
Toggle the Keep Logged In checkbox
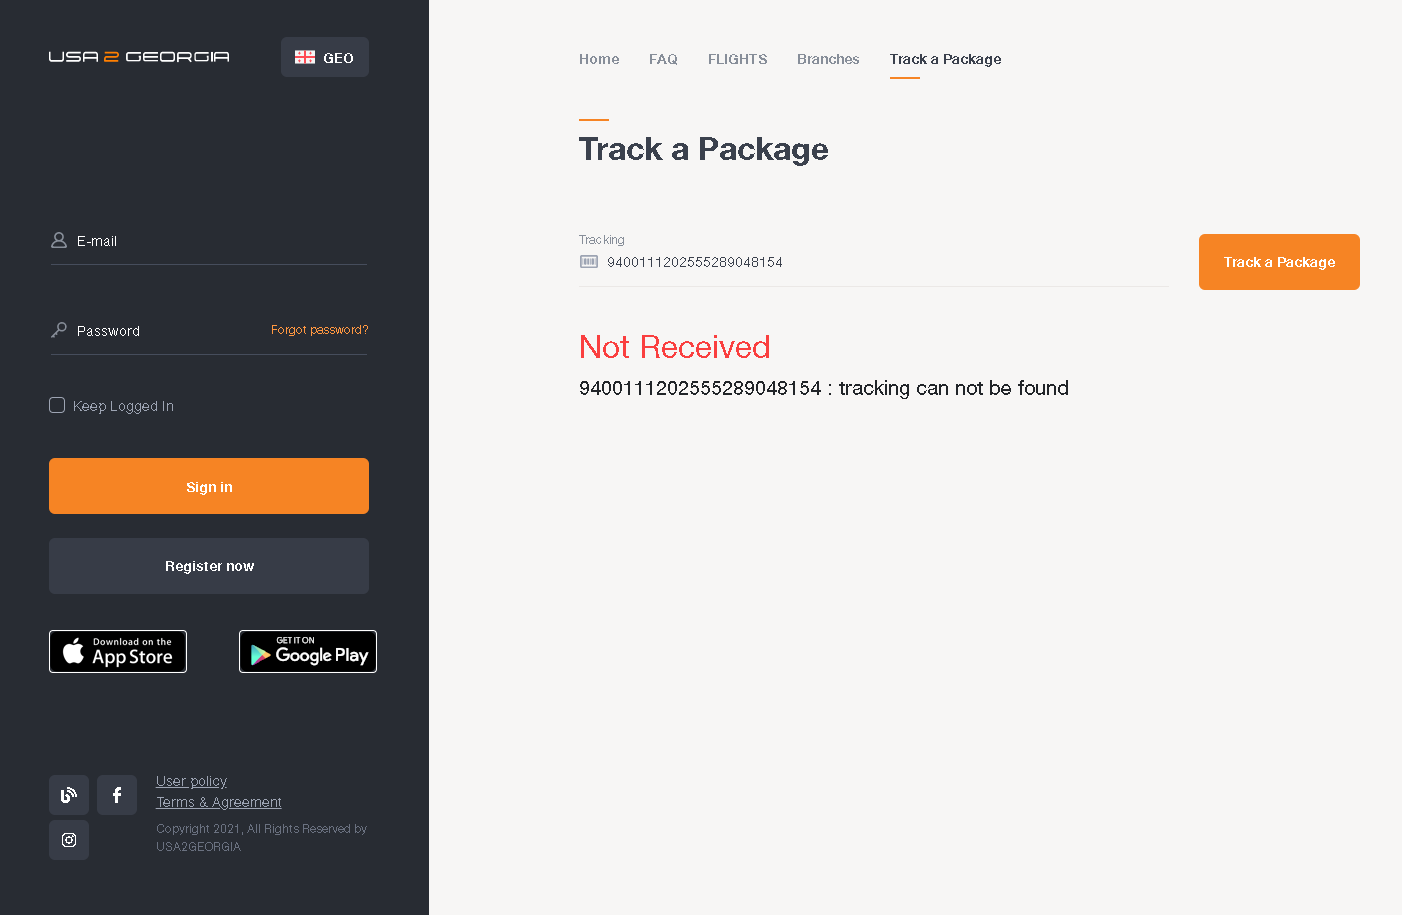[57, 405]
